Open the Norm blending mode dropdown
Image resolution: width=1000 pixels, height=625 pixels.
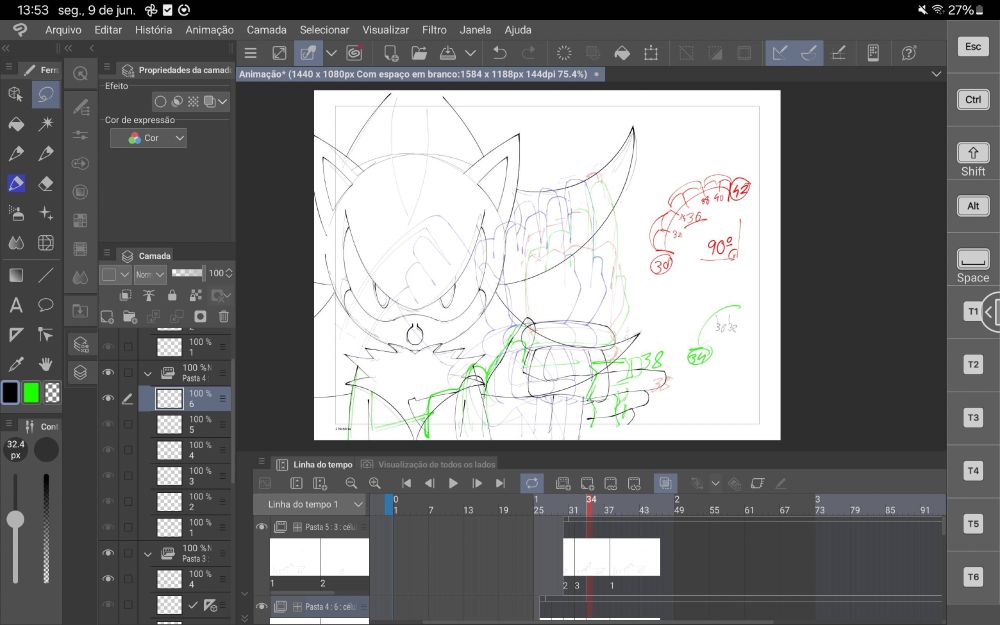point(150,274)
